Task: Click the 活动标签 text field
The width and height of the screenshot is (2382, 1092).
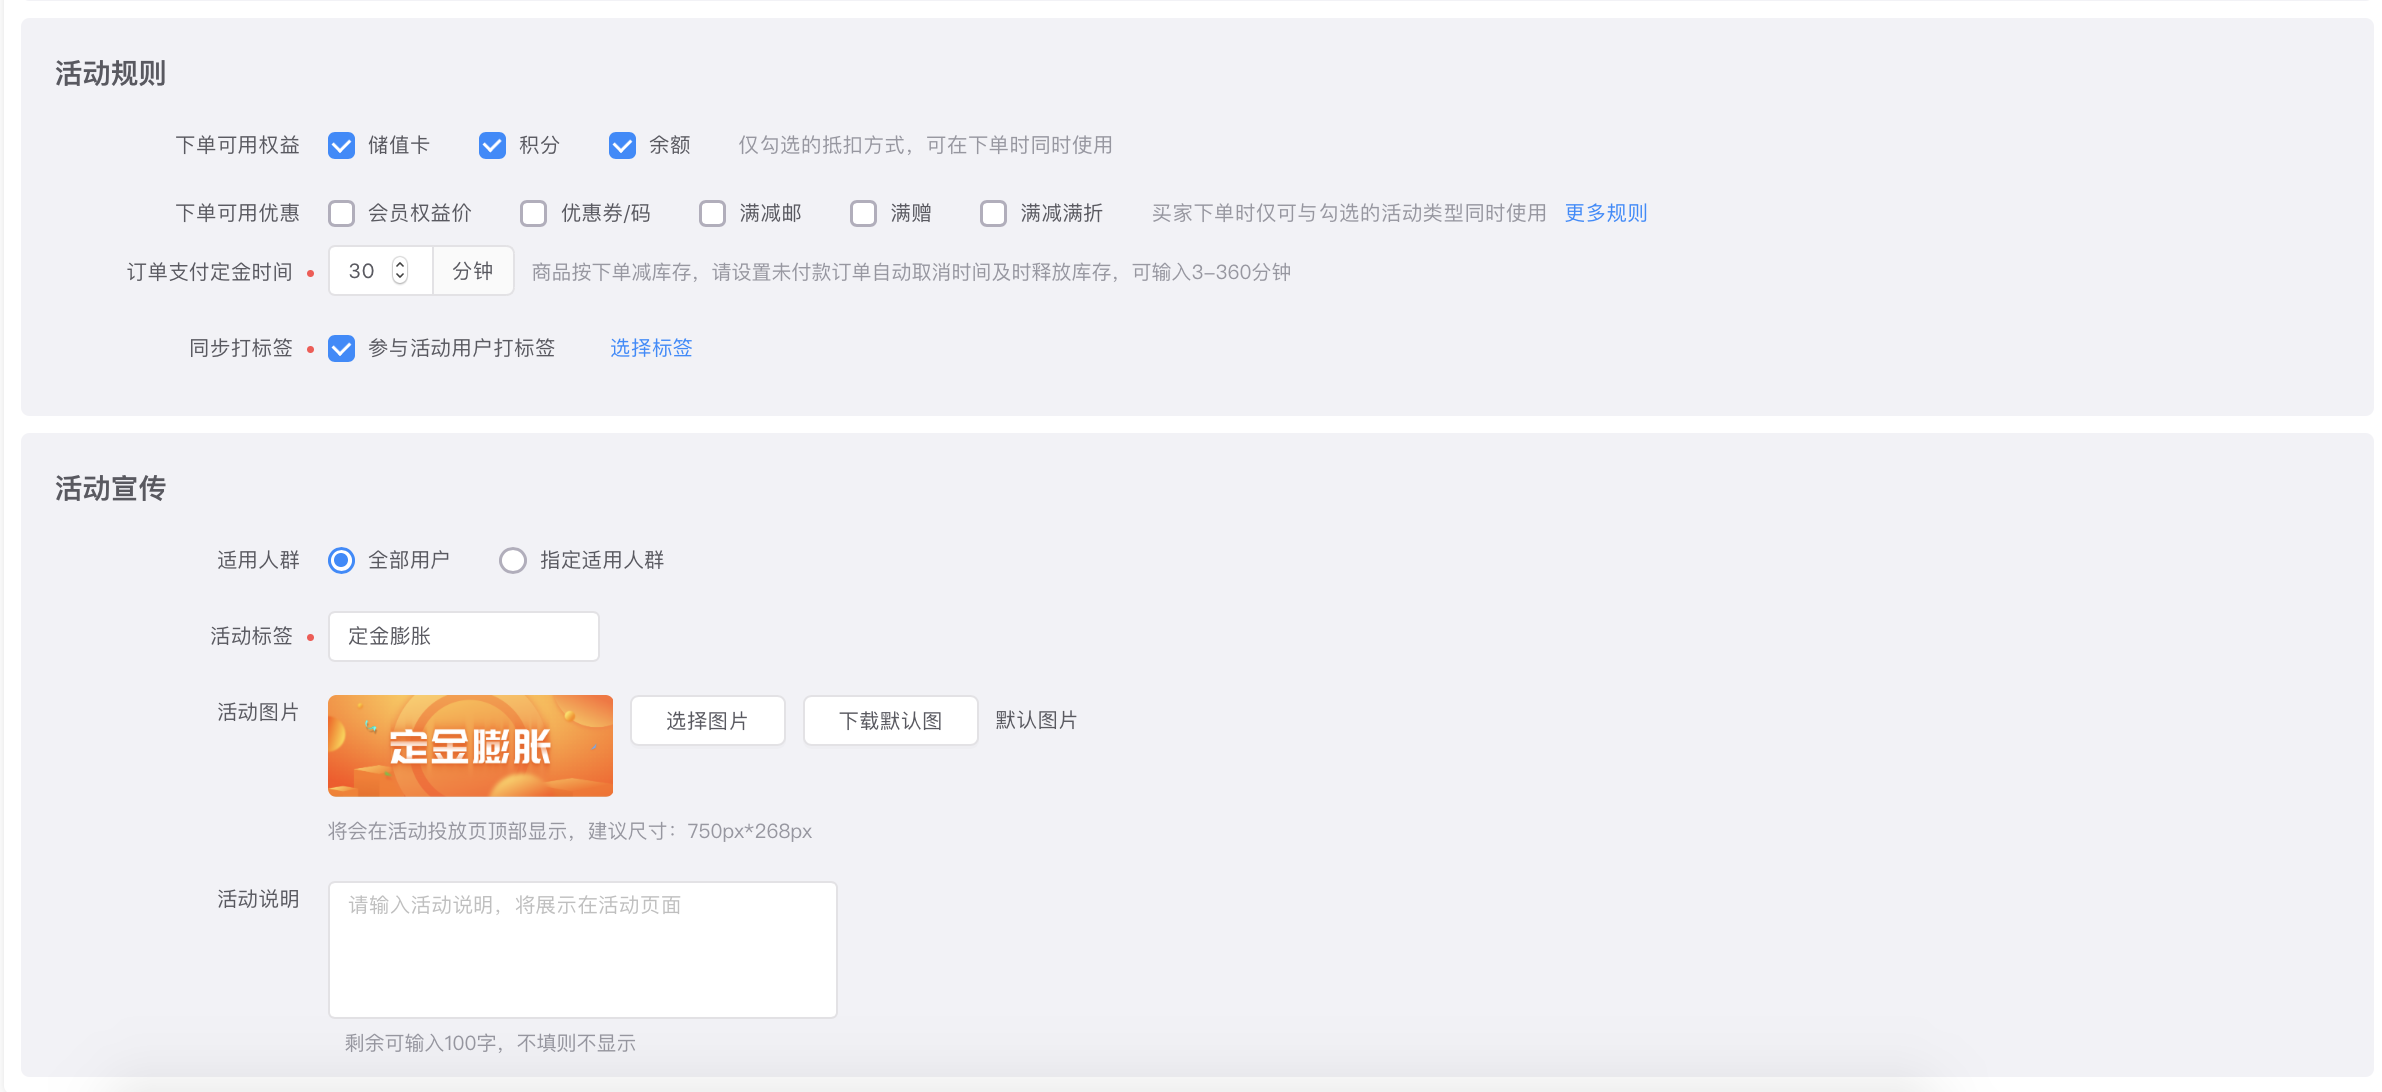Action: click(x=463, y=637)
